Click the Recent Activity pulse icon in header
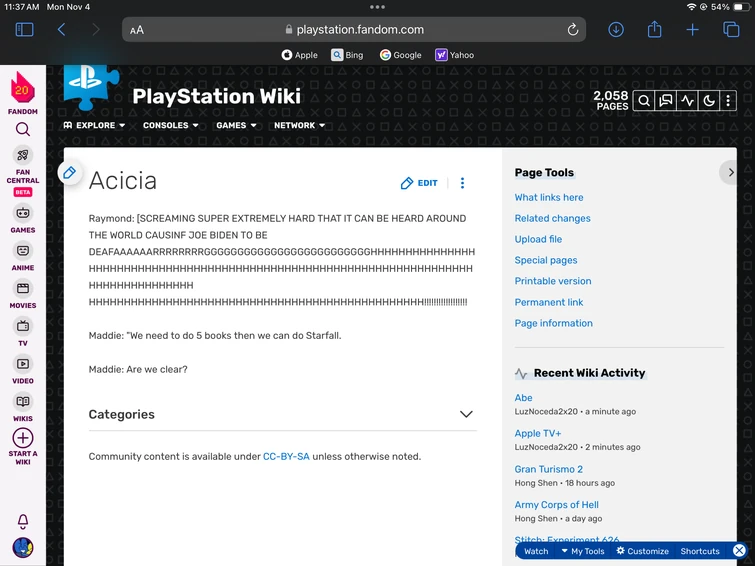 pyautogui.click(x=687, y=101)
